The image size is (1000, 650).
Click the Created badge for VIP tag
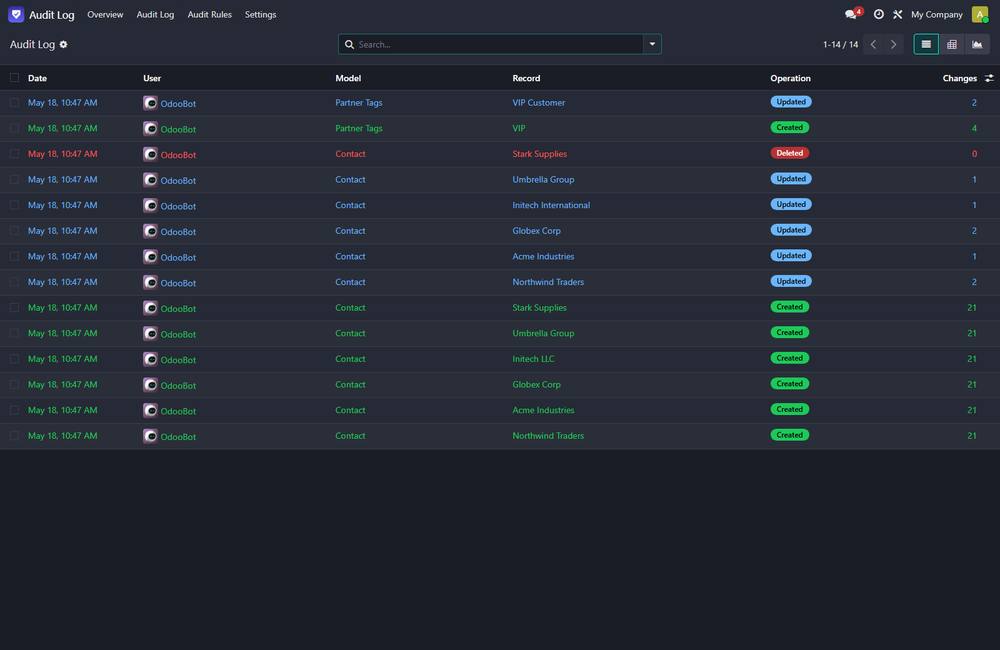(x=790, y=128)
